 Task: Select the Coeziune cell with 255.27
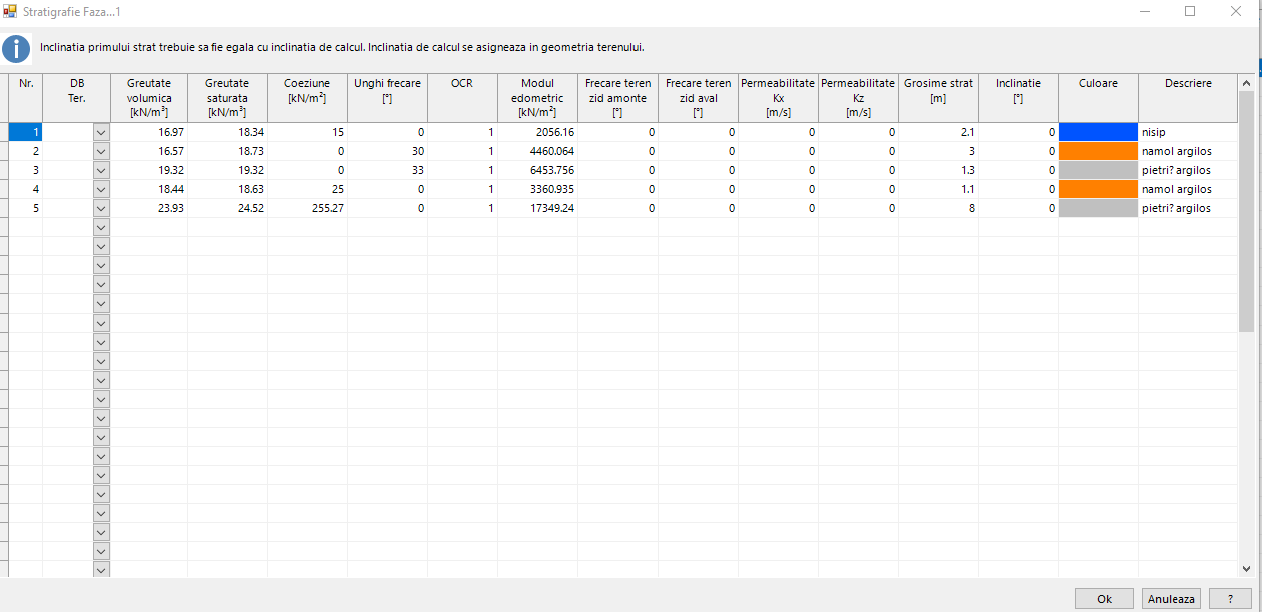pos(307,208)
